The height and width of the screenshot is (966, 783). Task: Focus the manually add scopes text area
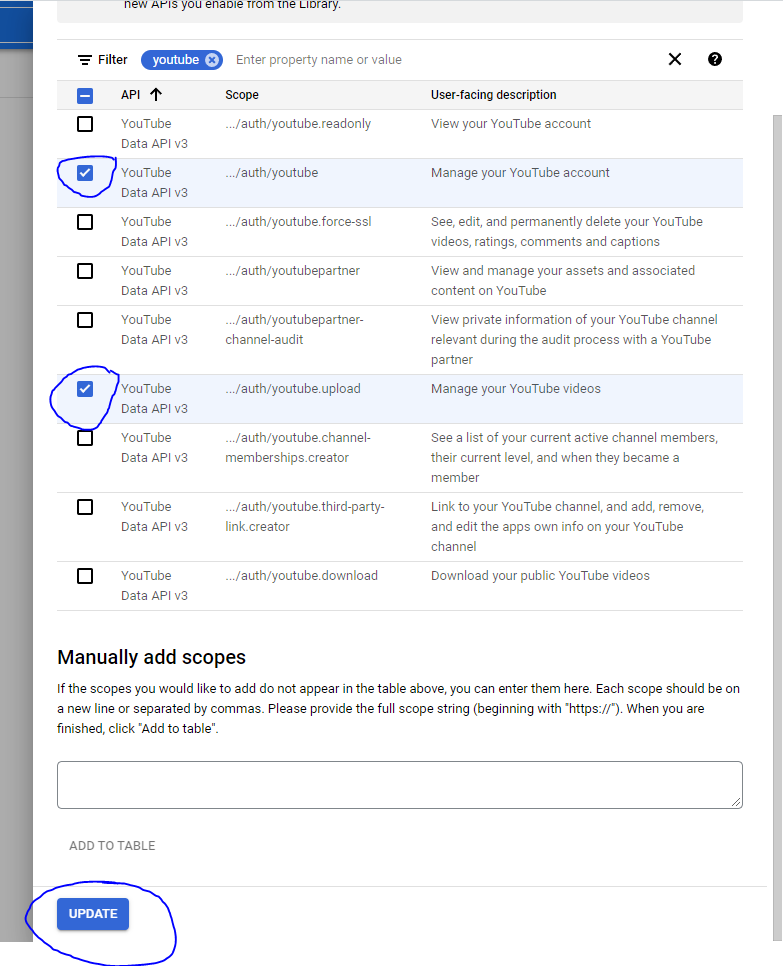pos(399,784)
